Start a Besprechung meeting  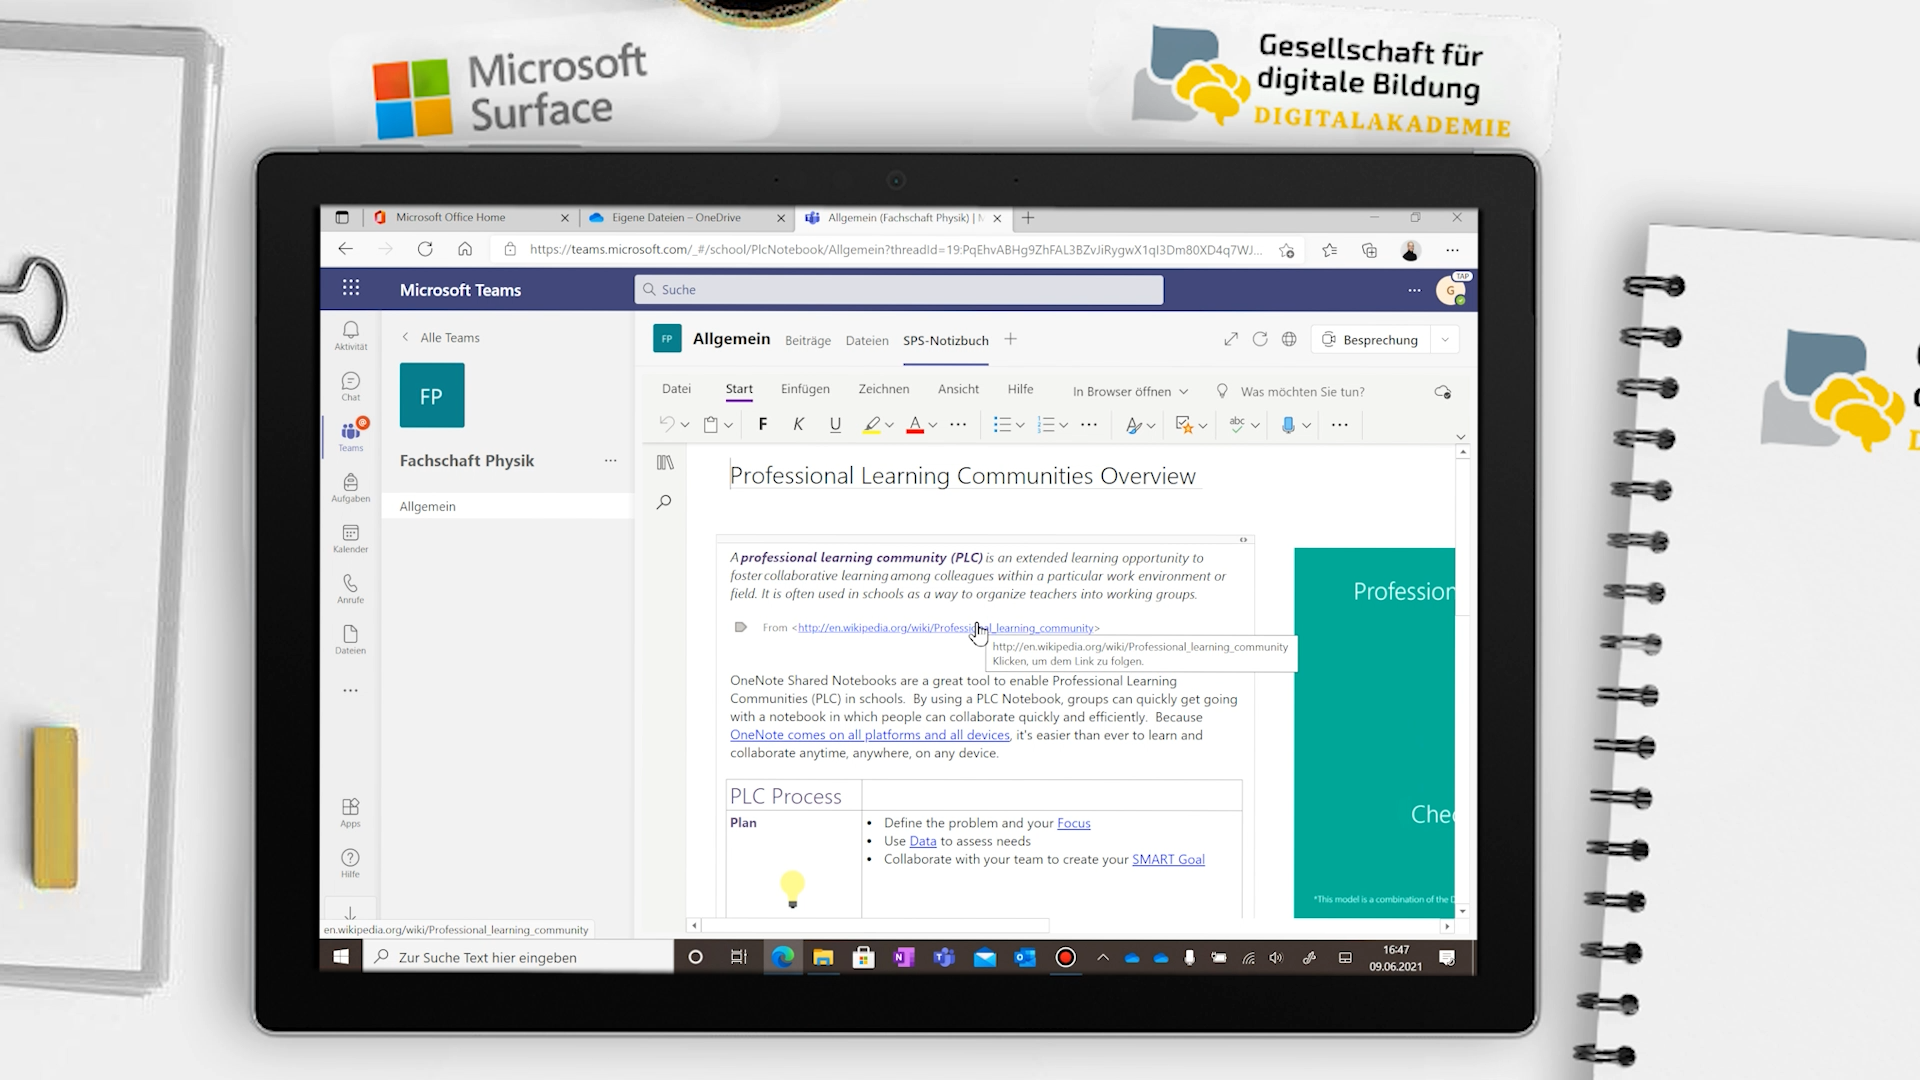[x=1371, y=340]
